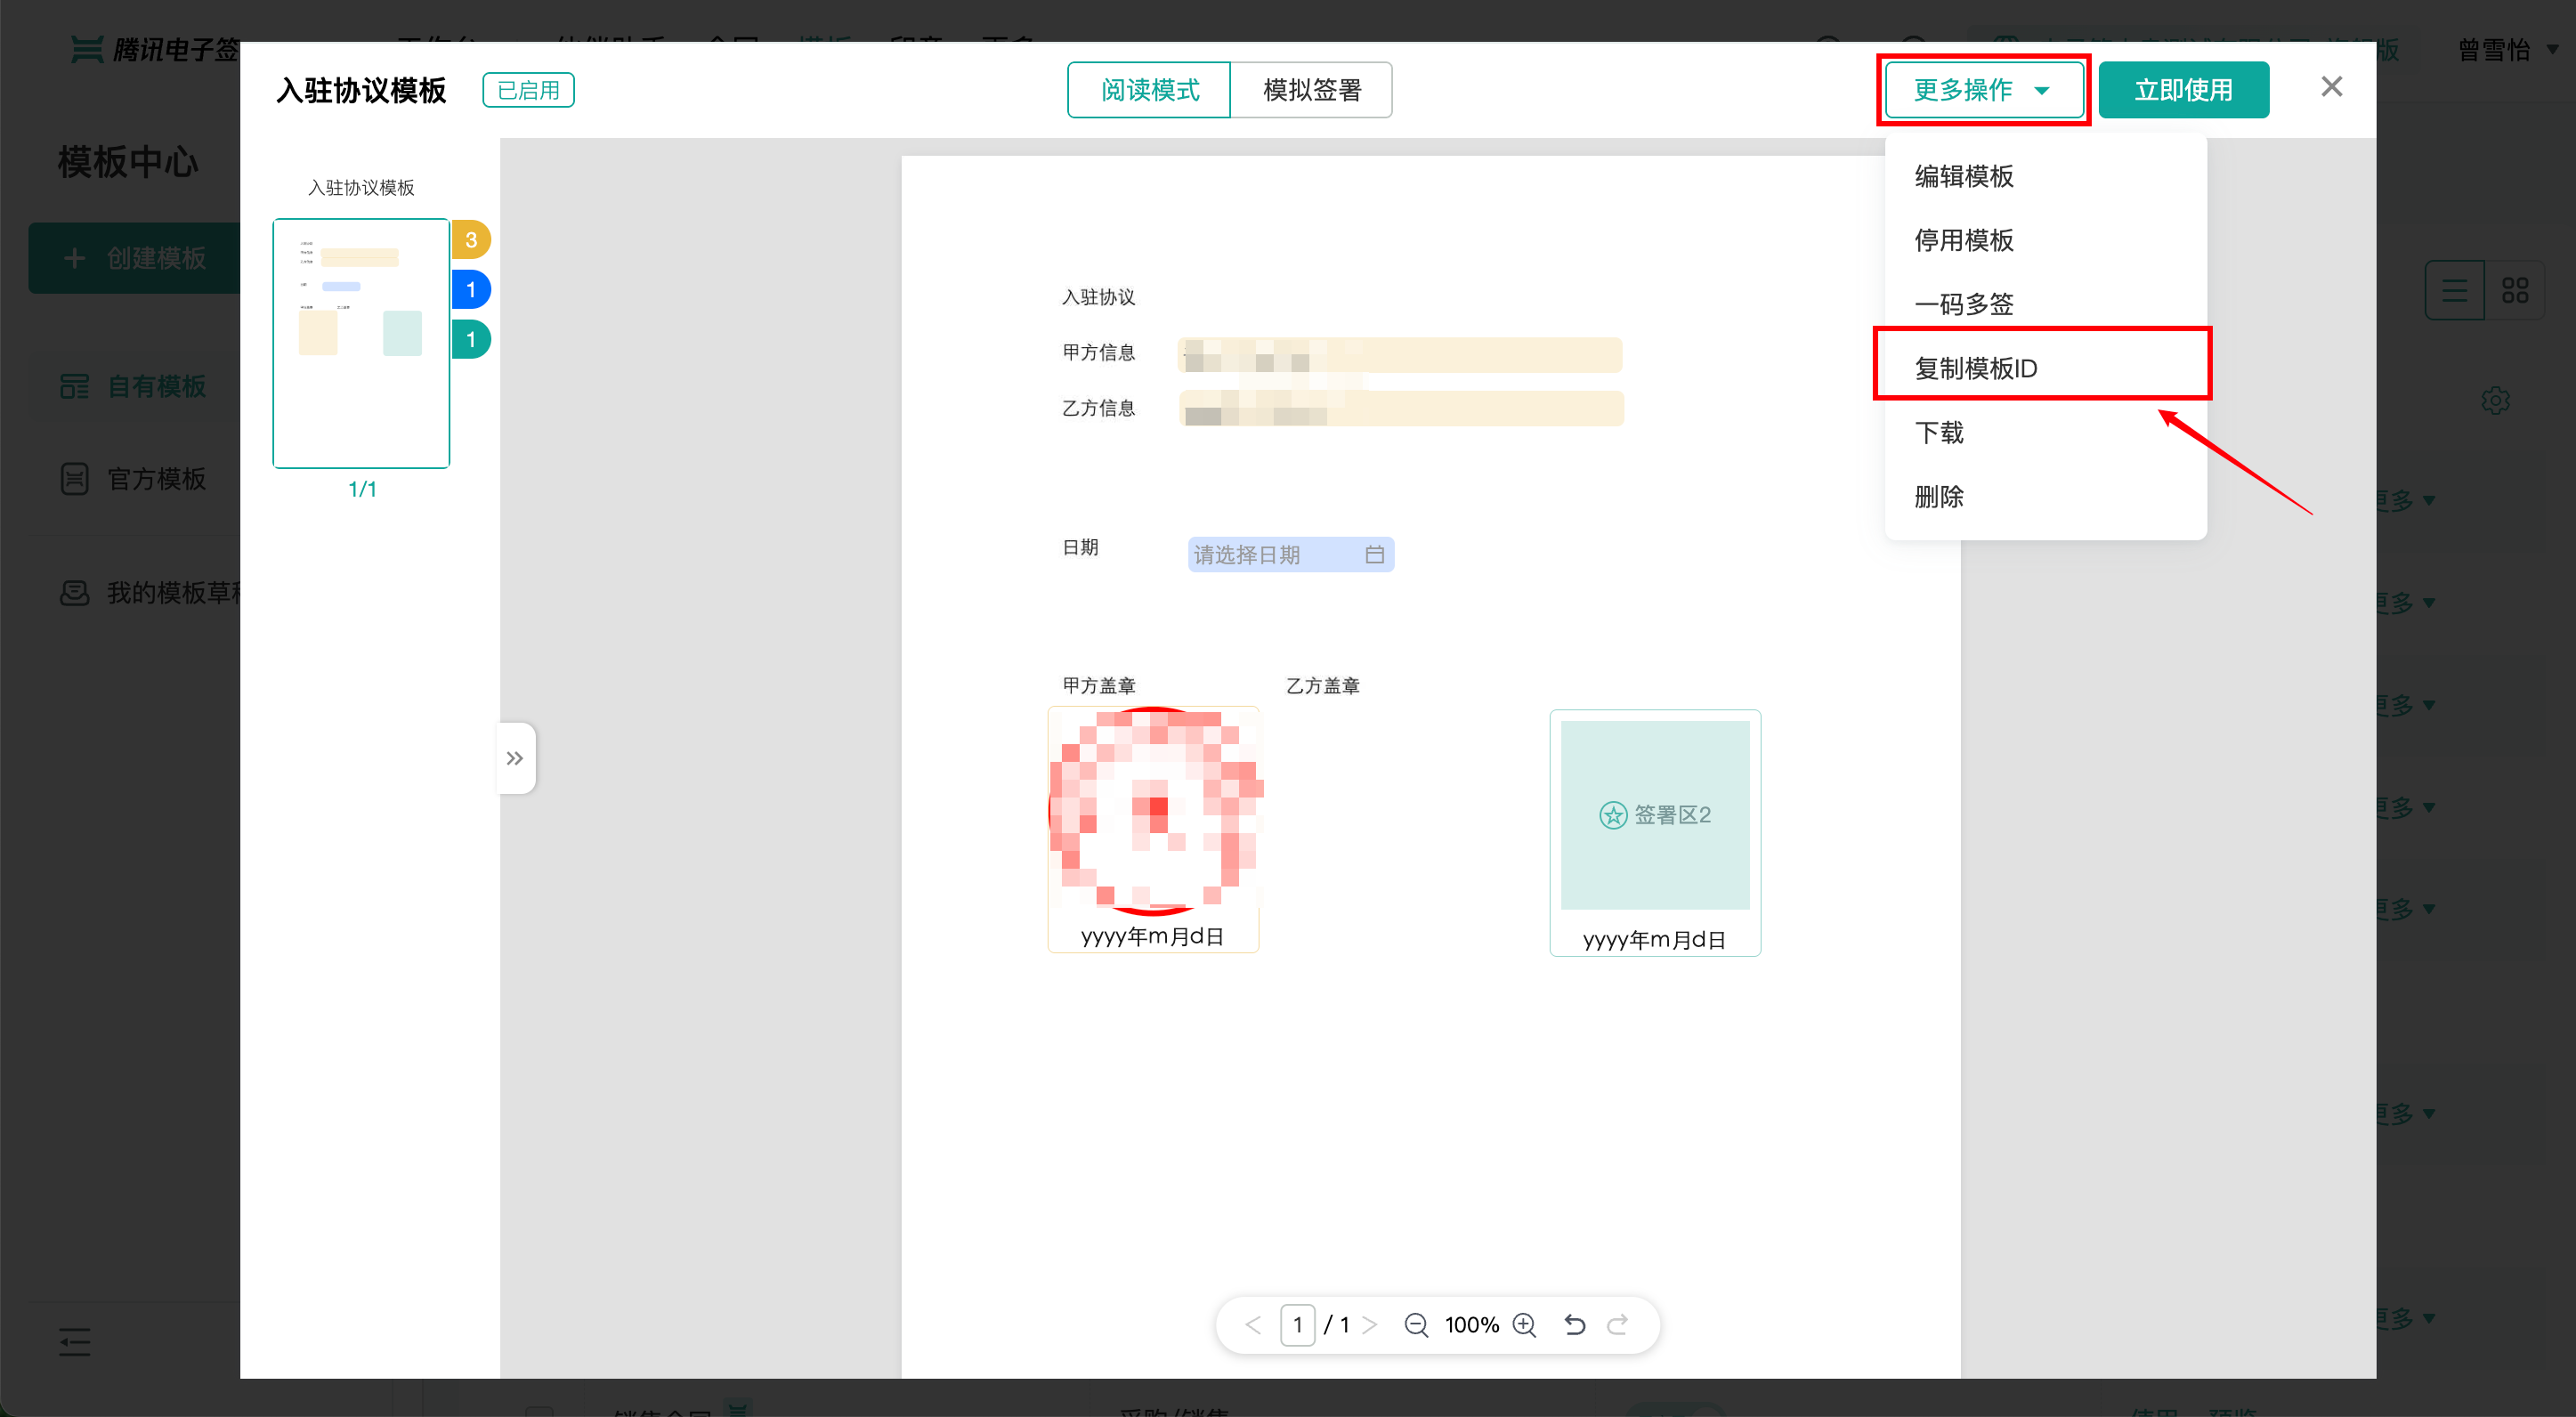Image resolution: width=2576 pixels, height=1417 pixels.
Task: Select the page 1/1 thumbnail
Action: pyautogui.click(x=361, y=343)
